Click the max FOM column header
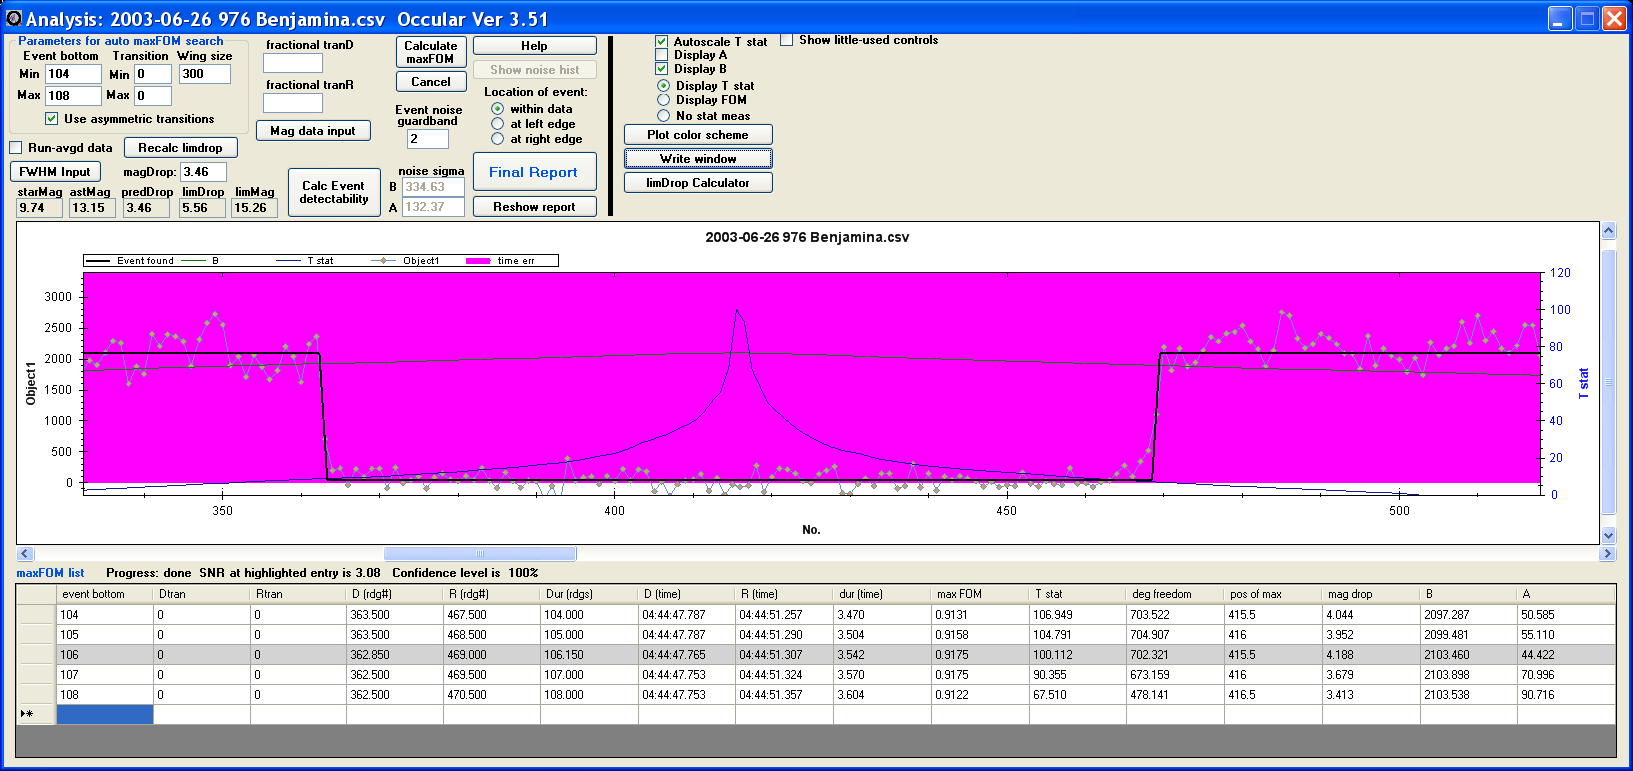This screenshot has height=771, width=1633. click(x=980, y=594)
